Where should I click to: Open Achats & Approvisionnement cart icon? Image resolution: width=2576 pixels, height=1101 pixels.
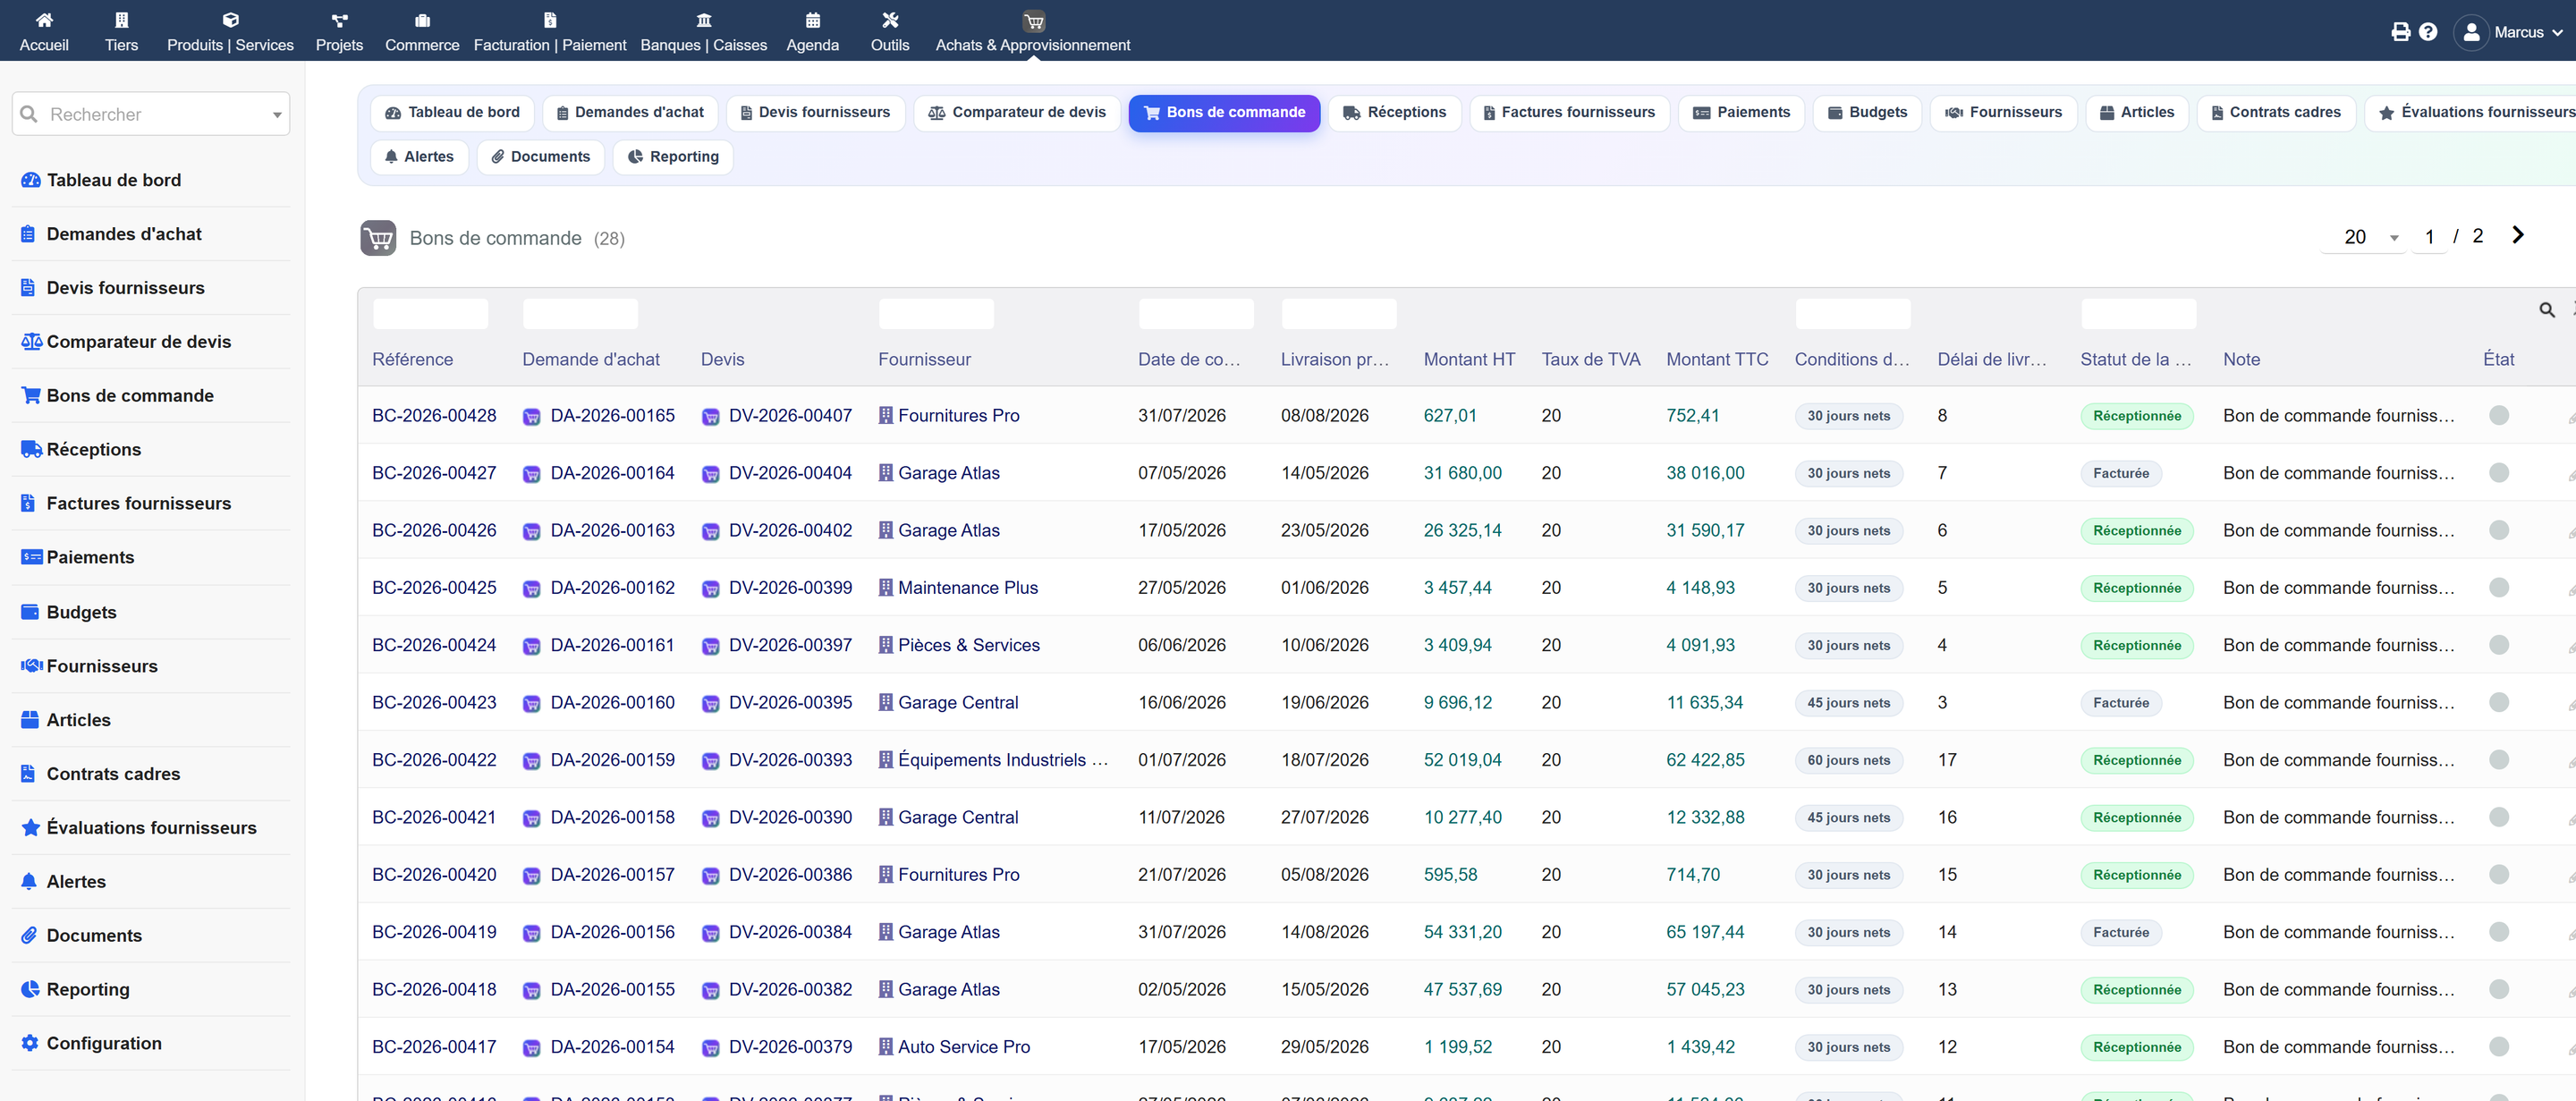[x=1033, y=21]
